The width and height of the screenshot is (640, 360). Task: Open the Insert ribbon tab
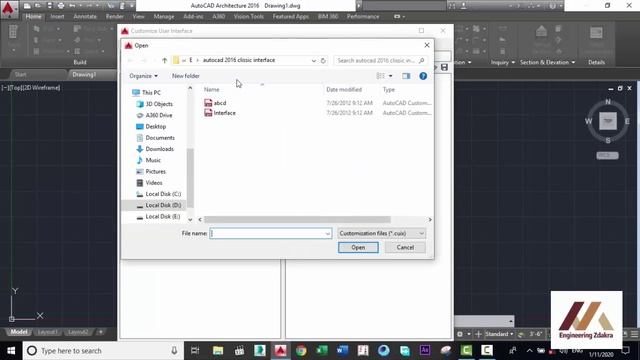pyautogui.click(x=57, y=16)
